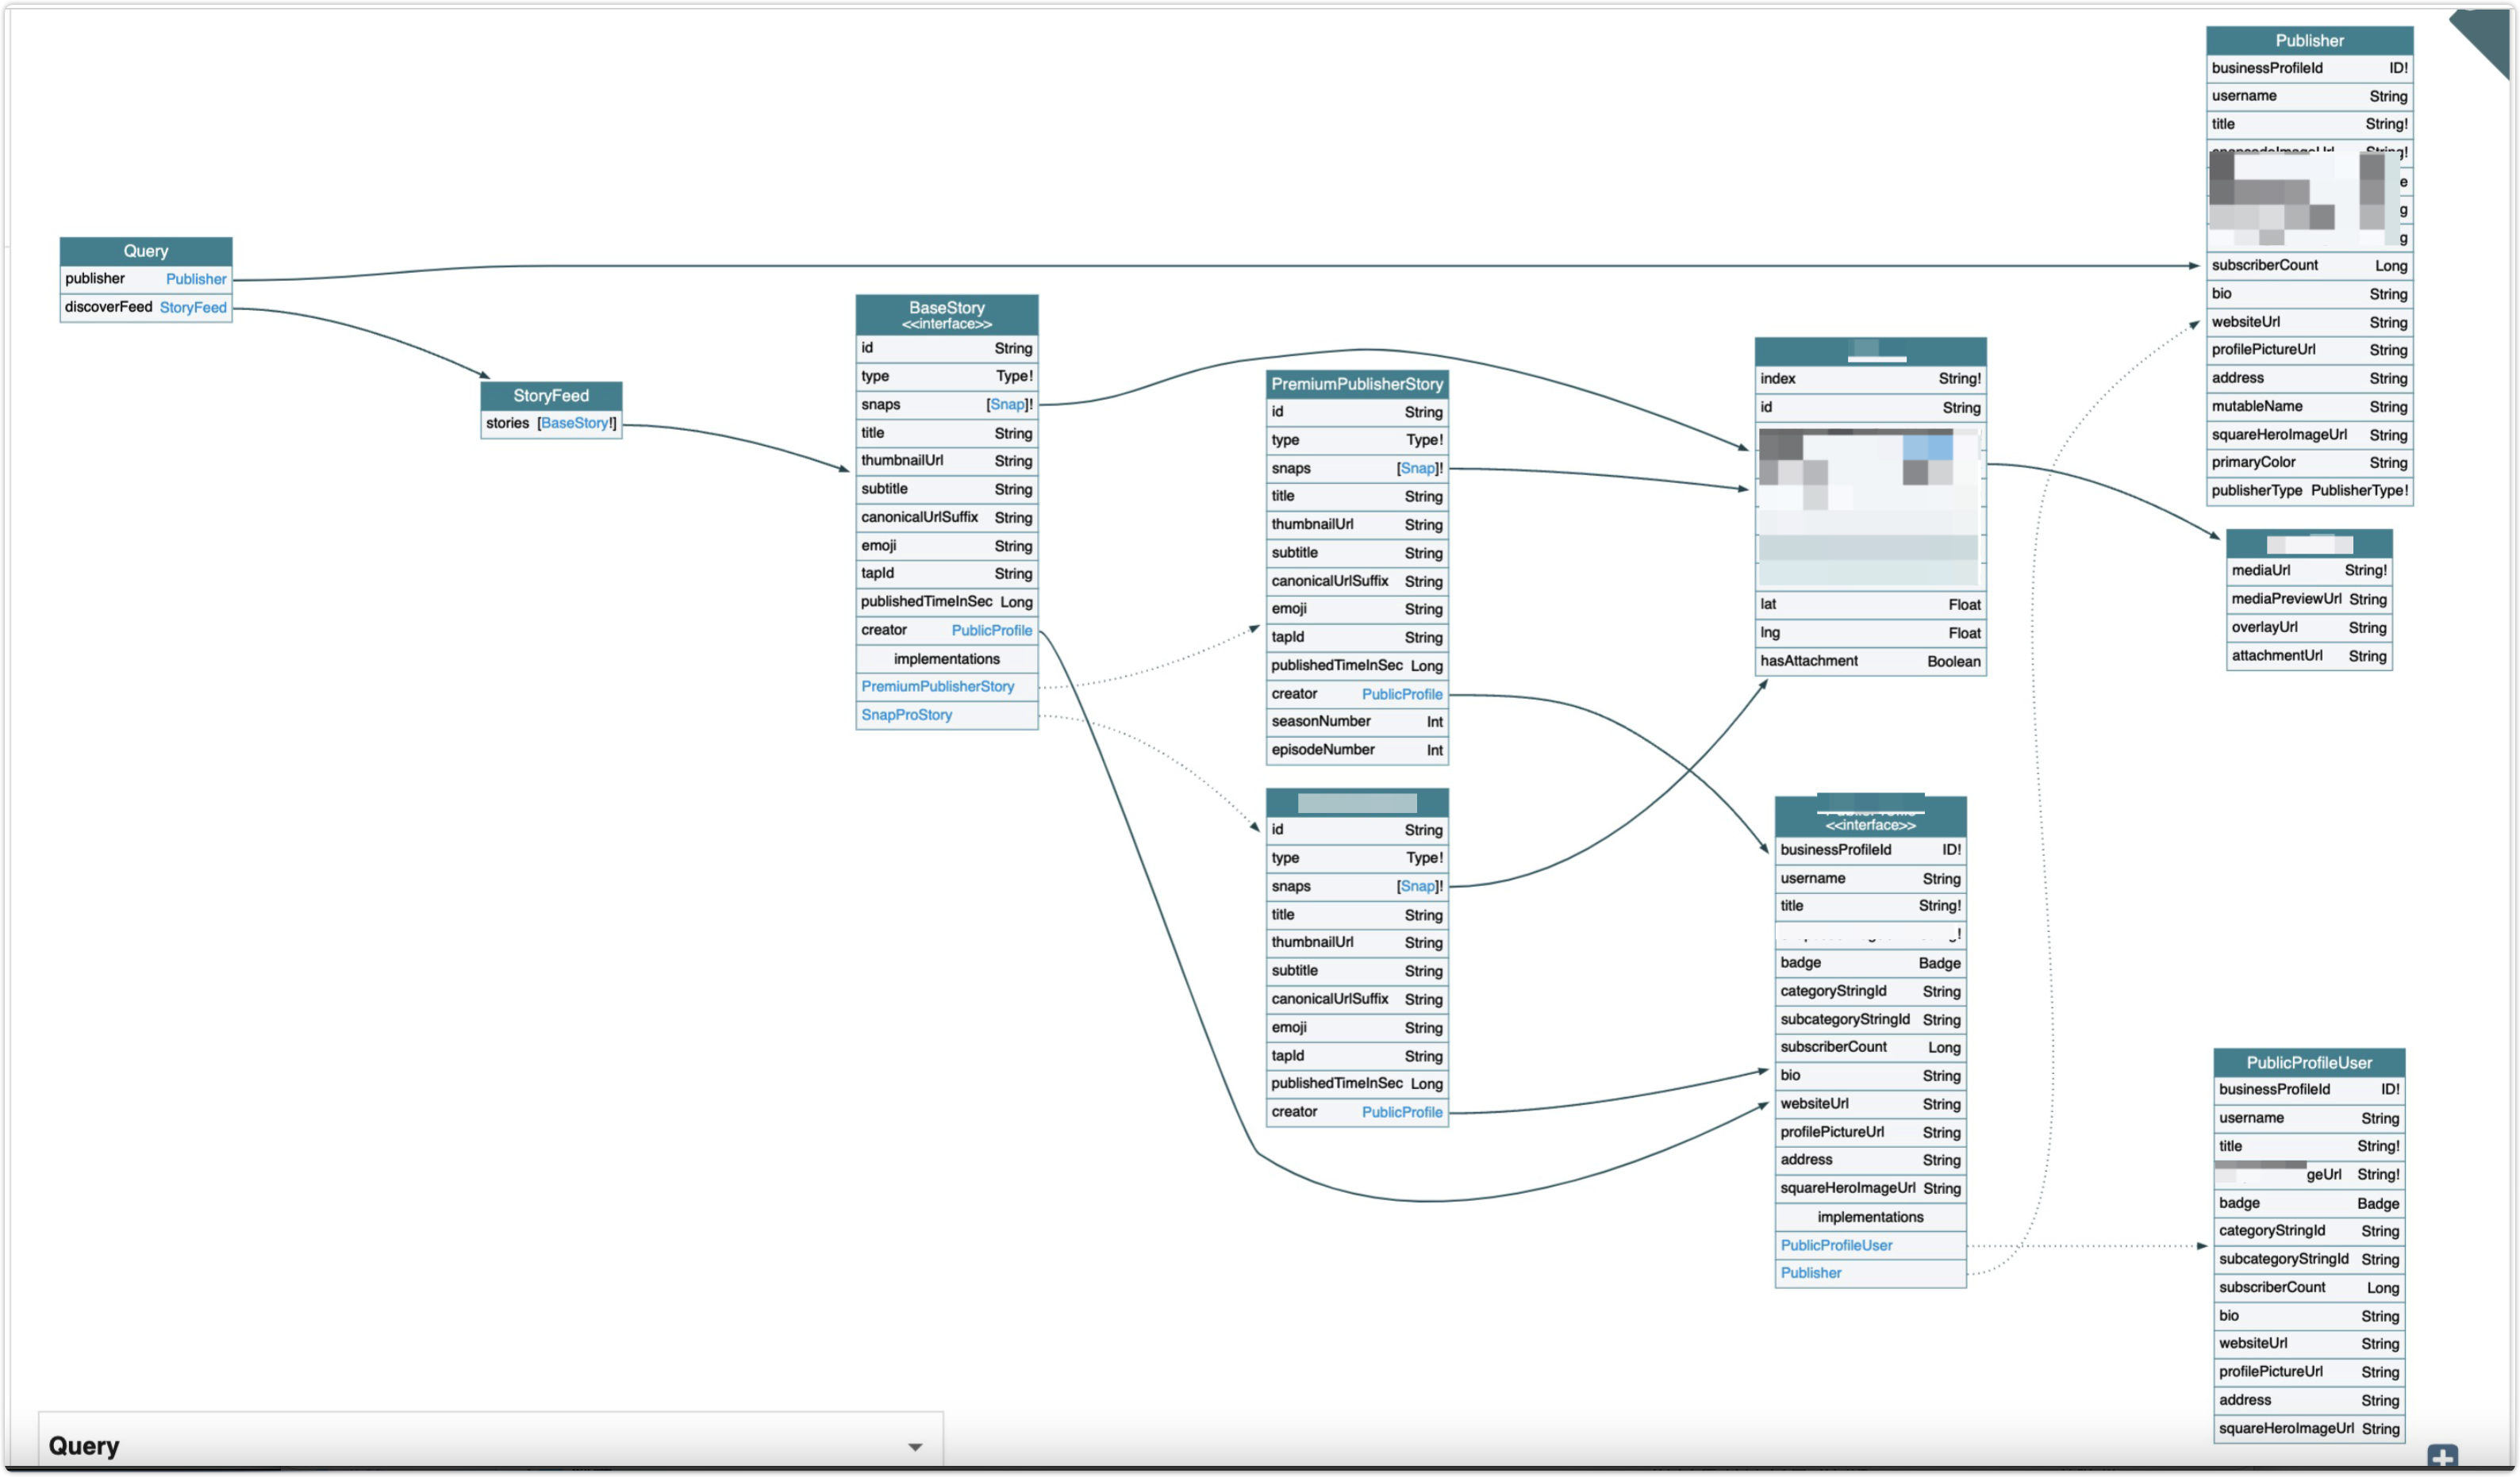This screenshot has height=1477, width=2520.
Task: Select the lng Float field row
Action: 1870,633
